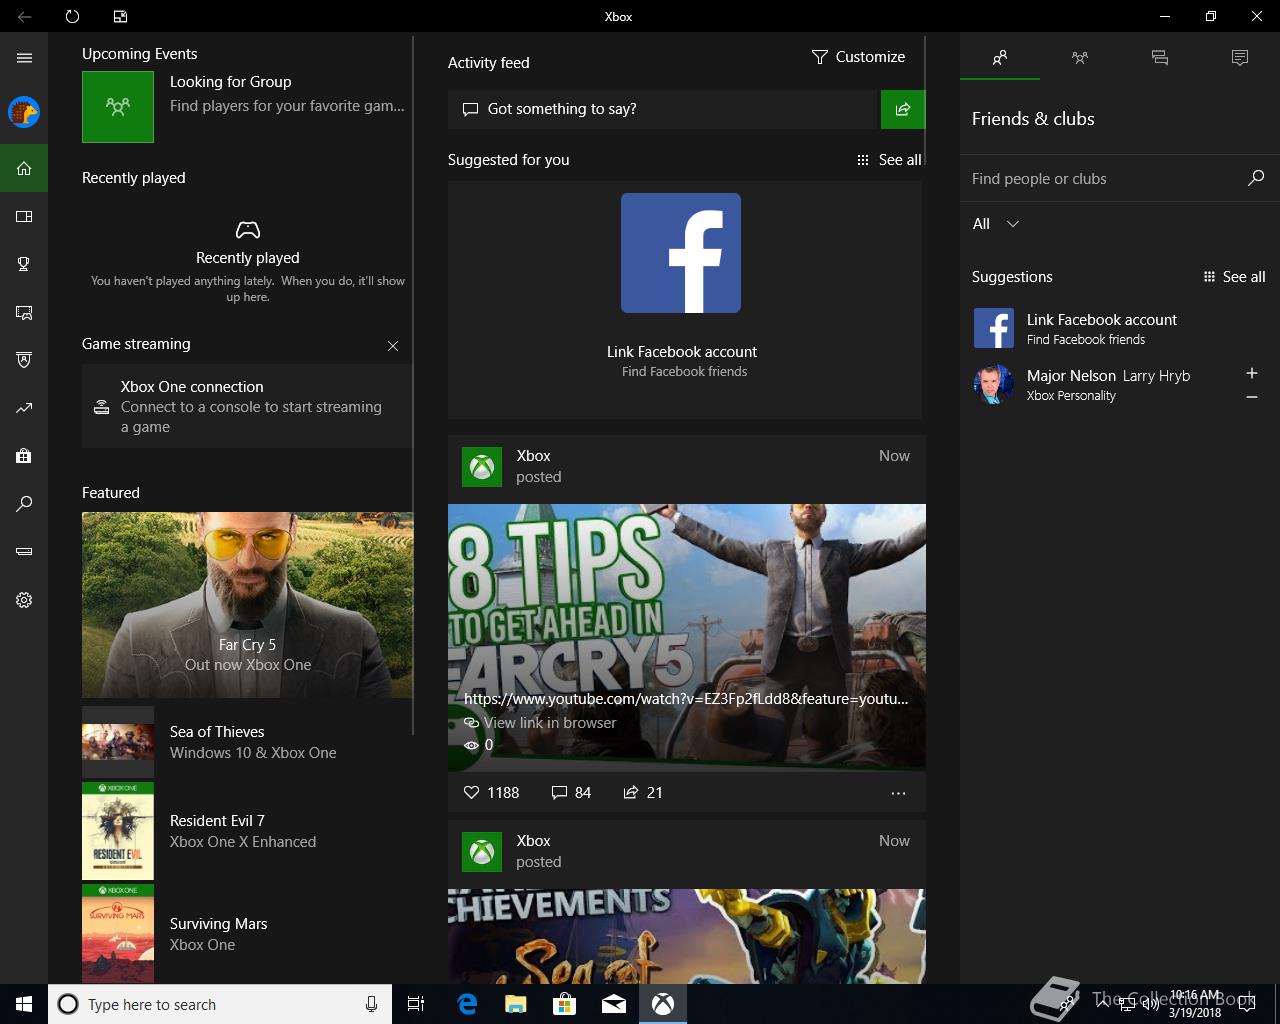Click the green share post button

coord(903,109)
